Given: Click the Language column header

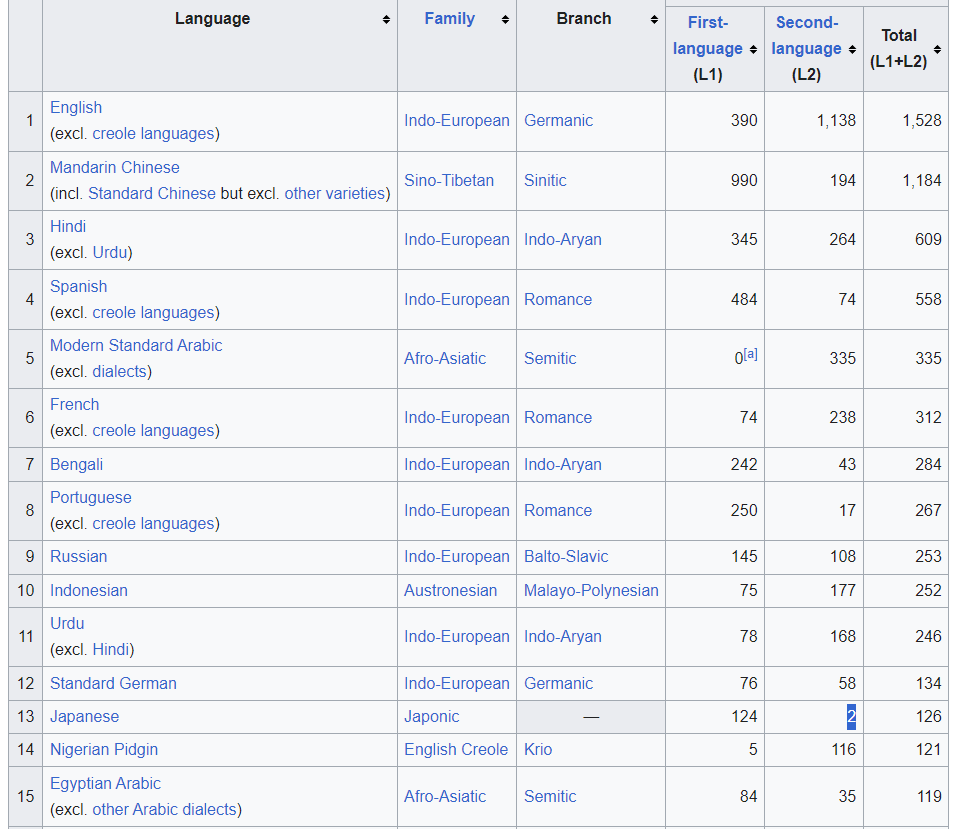Looking at the screenshot, I should pyautogui.click(x=212, y=19).
